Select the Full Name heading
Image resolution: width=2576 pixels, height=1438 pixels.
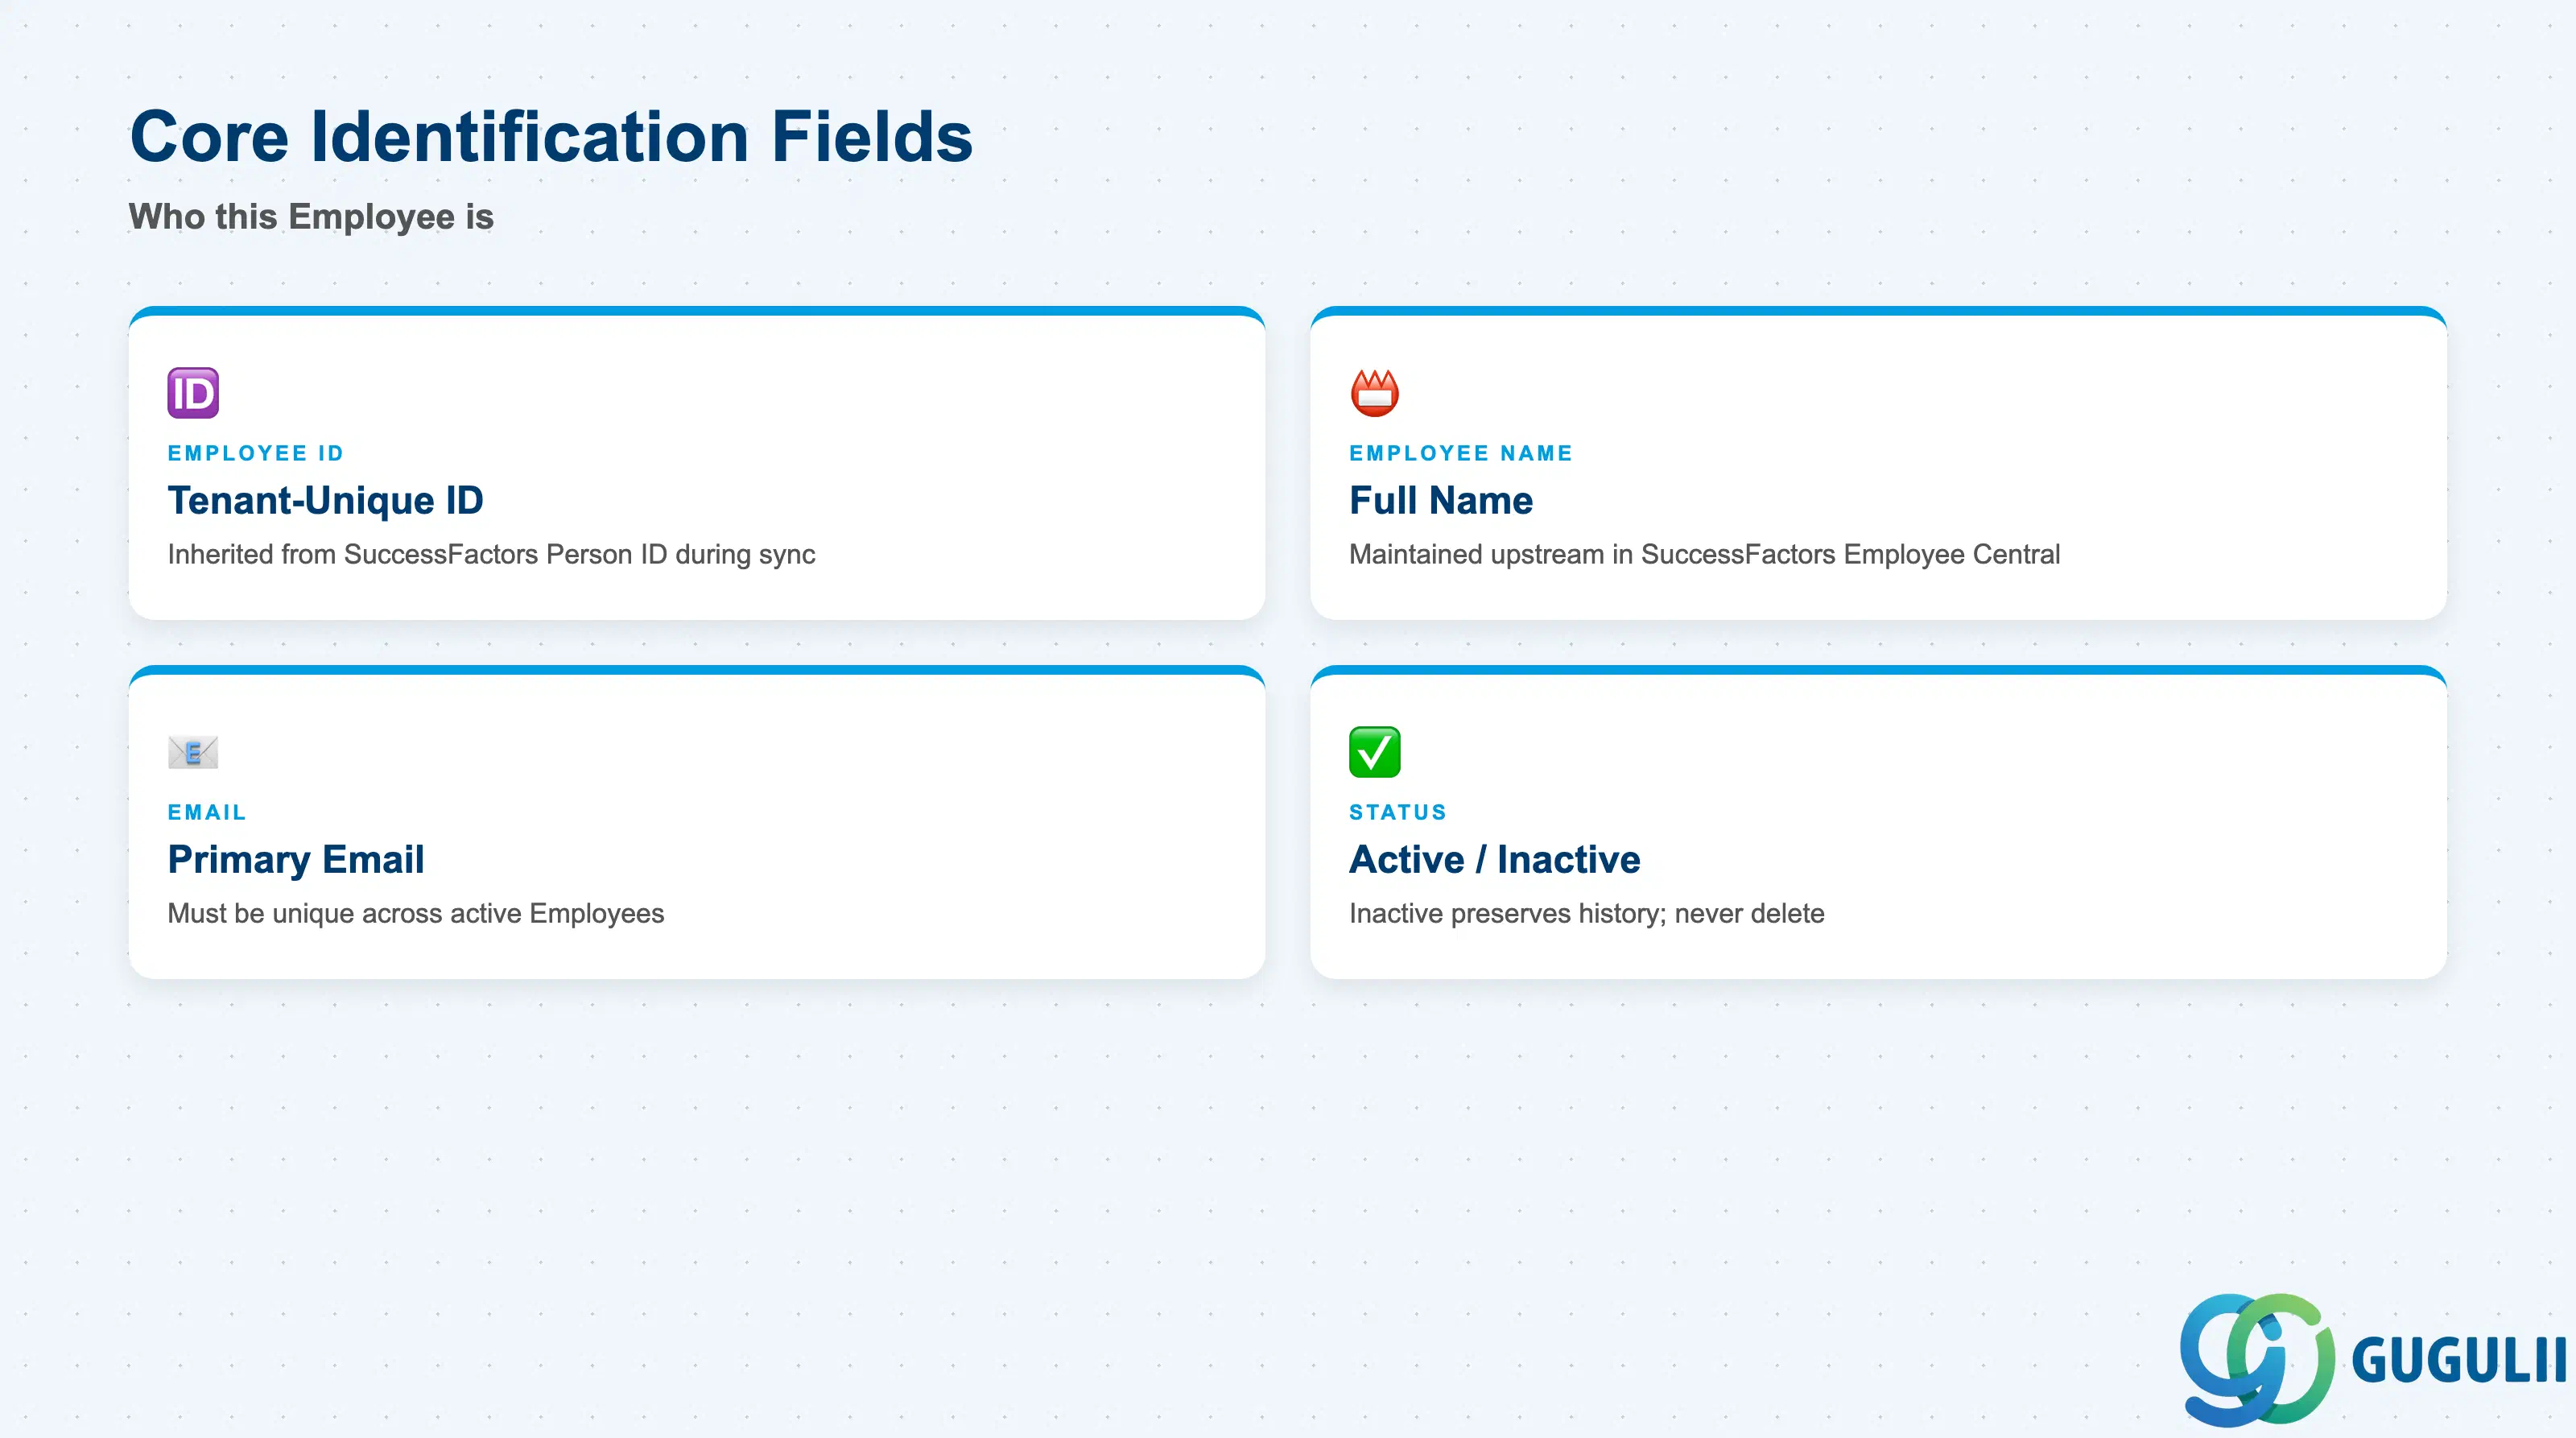pos(1441,500)
